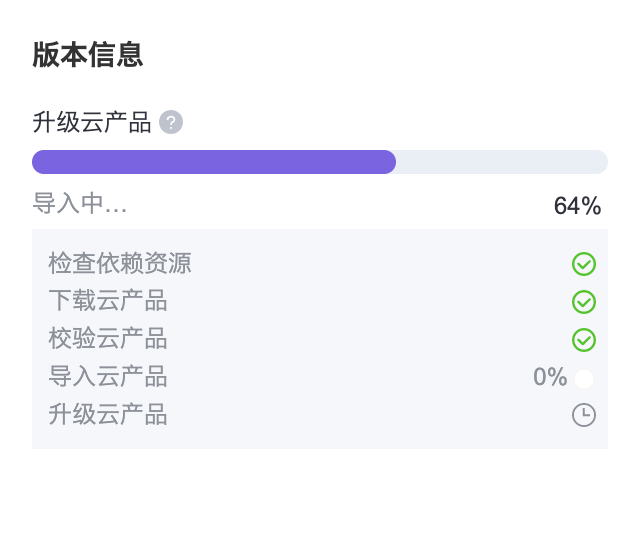644x546 pixels.
Task: Click the clock pending icon in the last step row
Action: [584, 415]
